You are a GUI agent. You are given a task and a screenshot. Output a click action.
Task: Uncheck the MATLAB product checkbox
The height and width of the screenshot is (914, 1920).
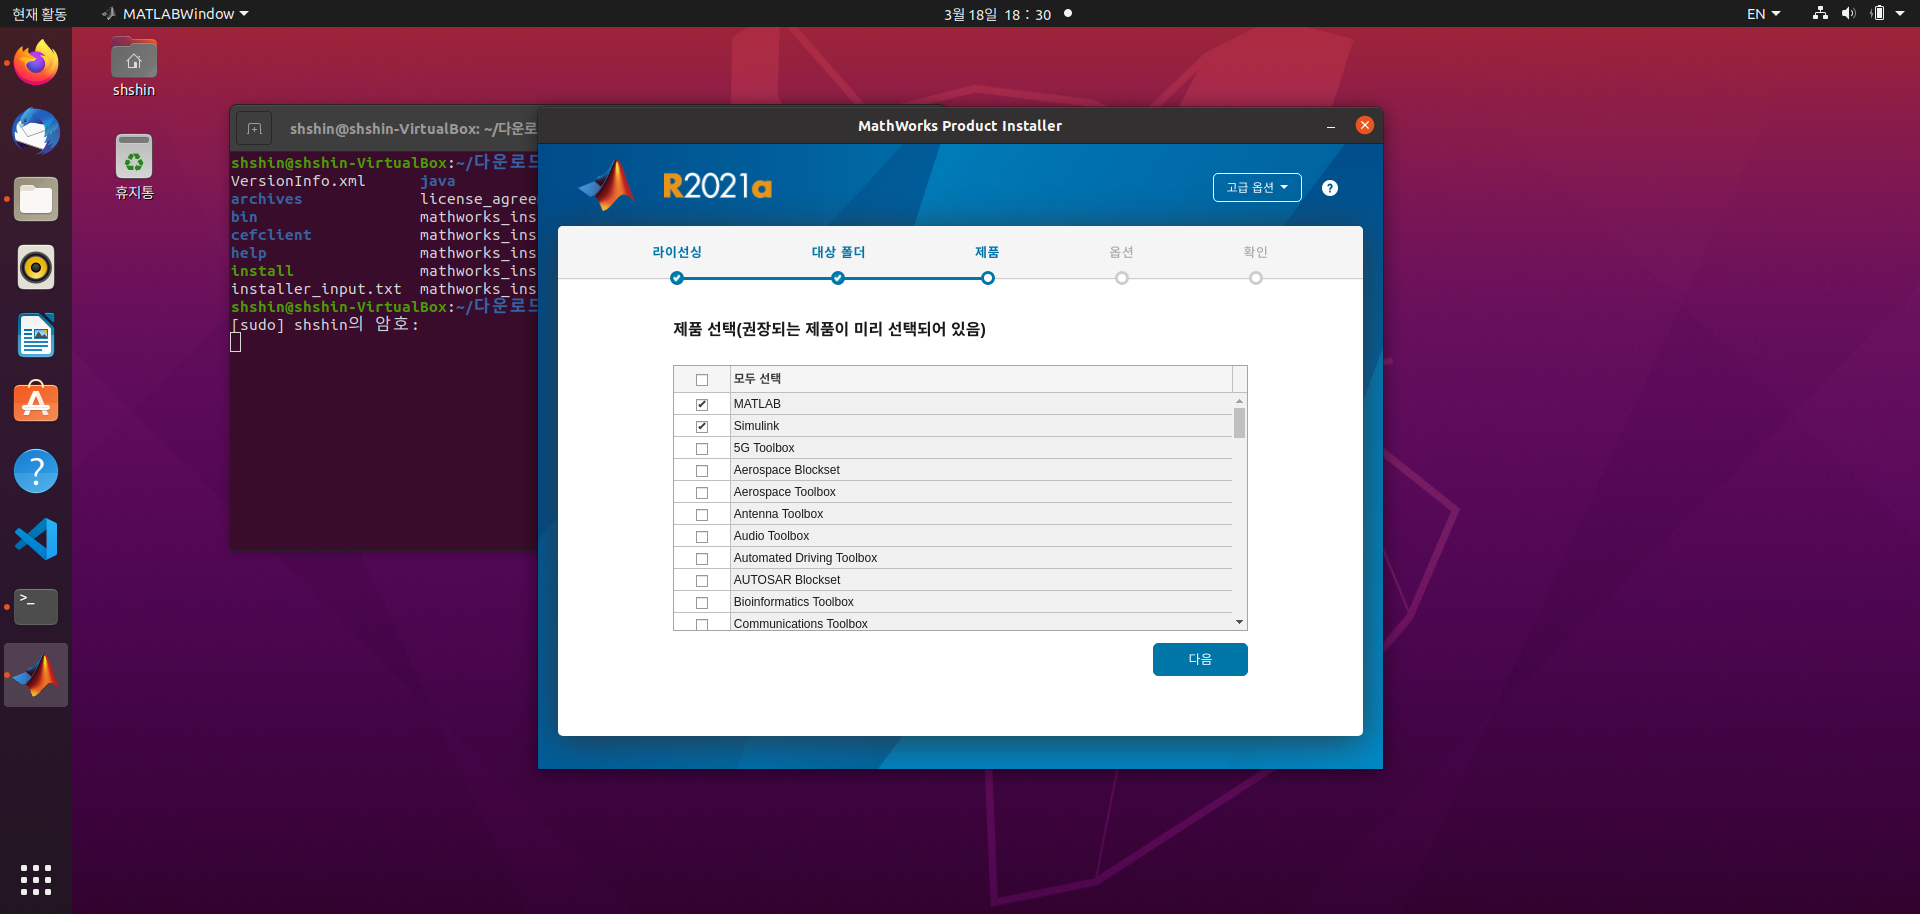(x=702, y=405)
